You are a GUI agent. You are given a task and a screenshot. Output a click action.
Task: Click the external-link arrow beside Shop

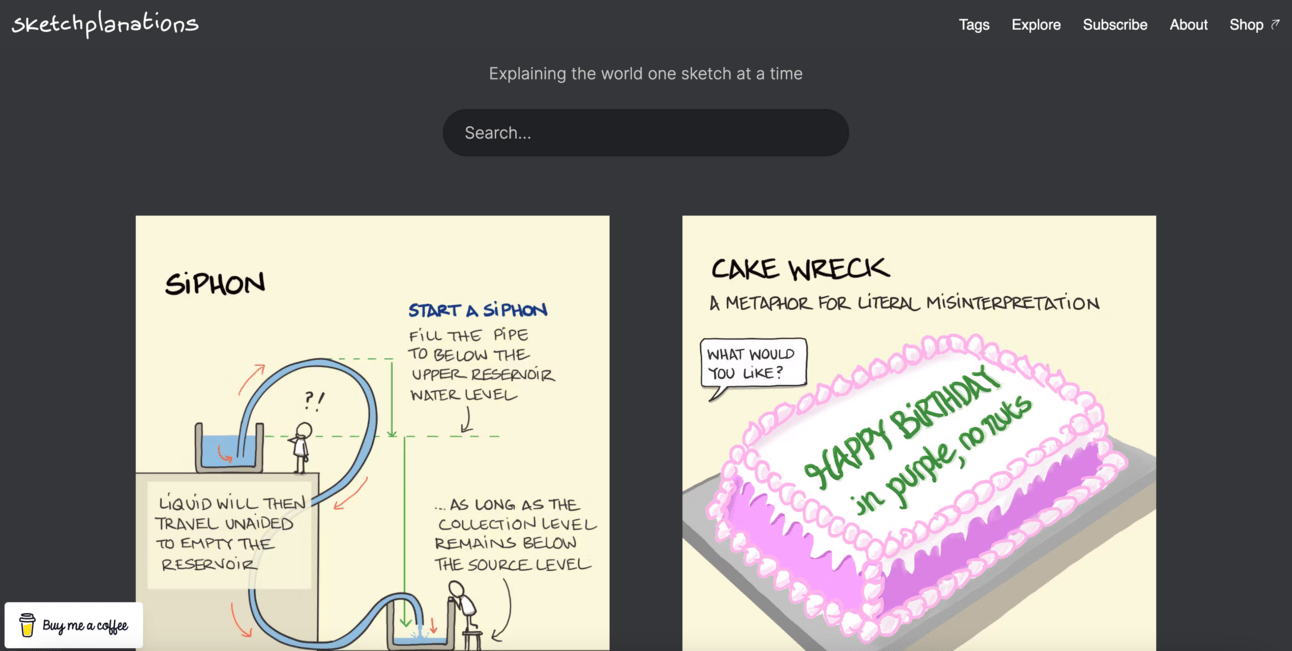pyautogui.click(x=1275, y=24)
